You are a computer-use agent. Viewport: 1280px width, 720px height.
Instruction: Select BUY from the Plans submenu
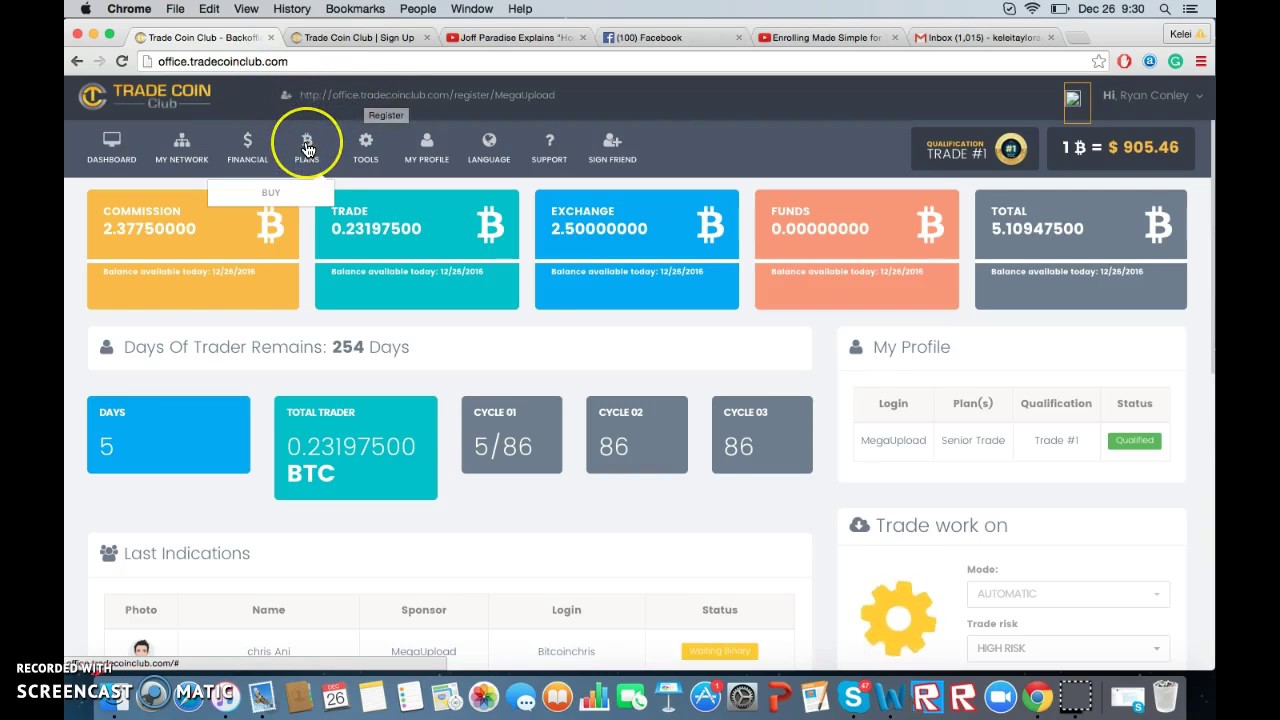pos(271,192)
